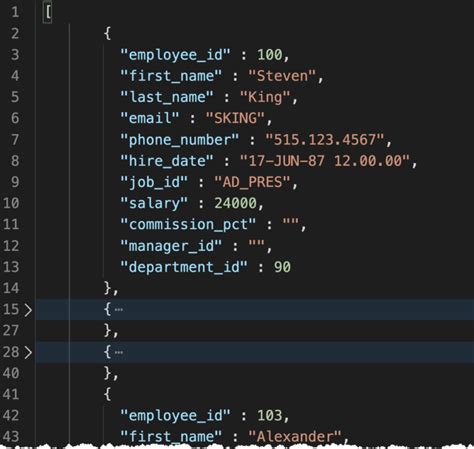Click the "King" value
Image resolution: width=474 pixels, height=449 pixels.
265,97
